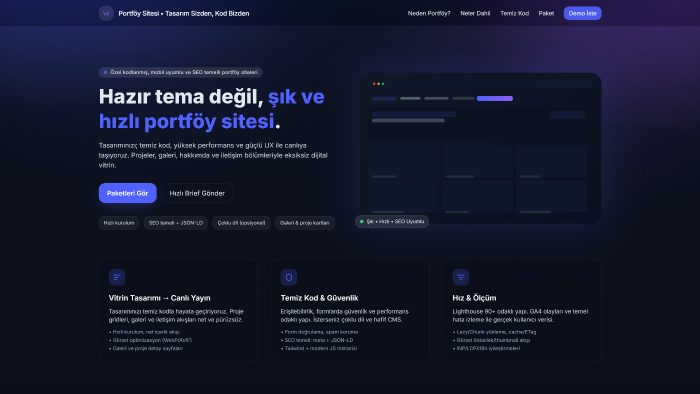Click the site title Portföy Sitesi link
Viewport: 700px width, 394px height.
point(183,13)
